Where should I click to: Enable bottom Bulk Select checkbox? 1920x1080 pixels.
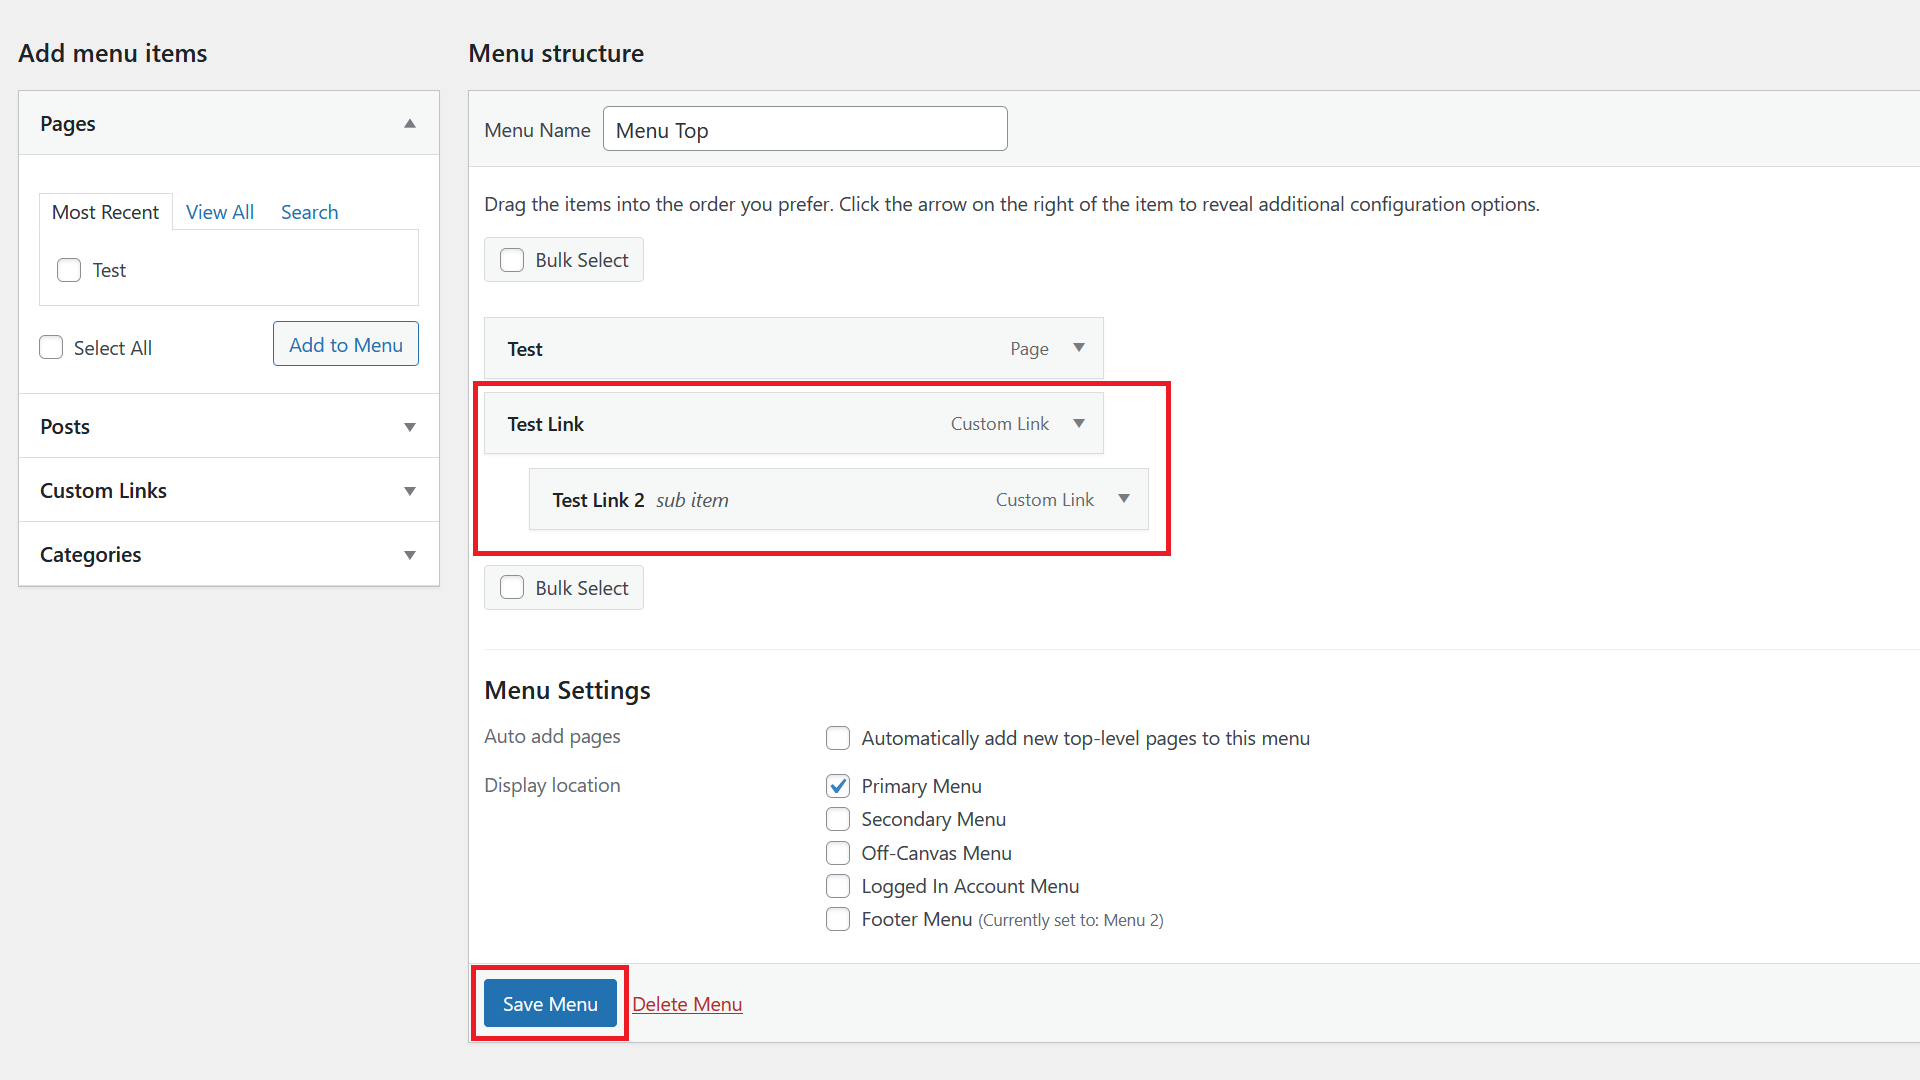point(512,588)
